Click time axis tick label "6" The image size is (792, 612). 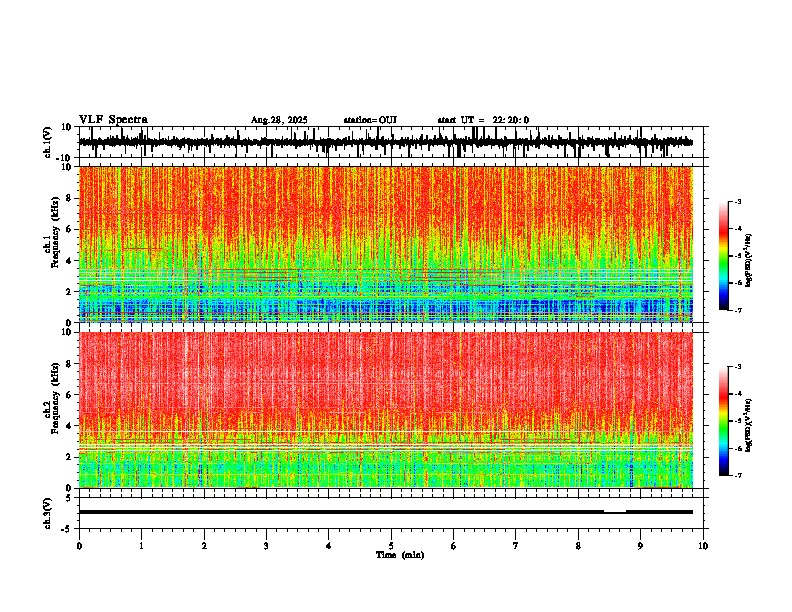coord(454,546)
